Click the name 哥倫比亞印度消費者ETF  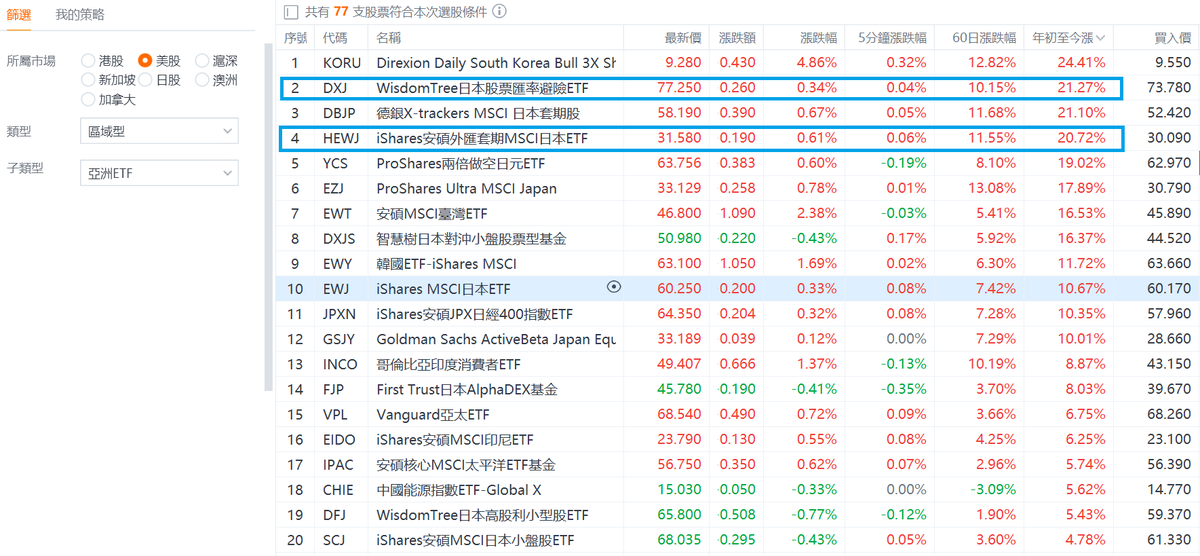click(x=449, y=364)
